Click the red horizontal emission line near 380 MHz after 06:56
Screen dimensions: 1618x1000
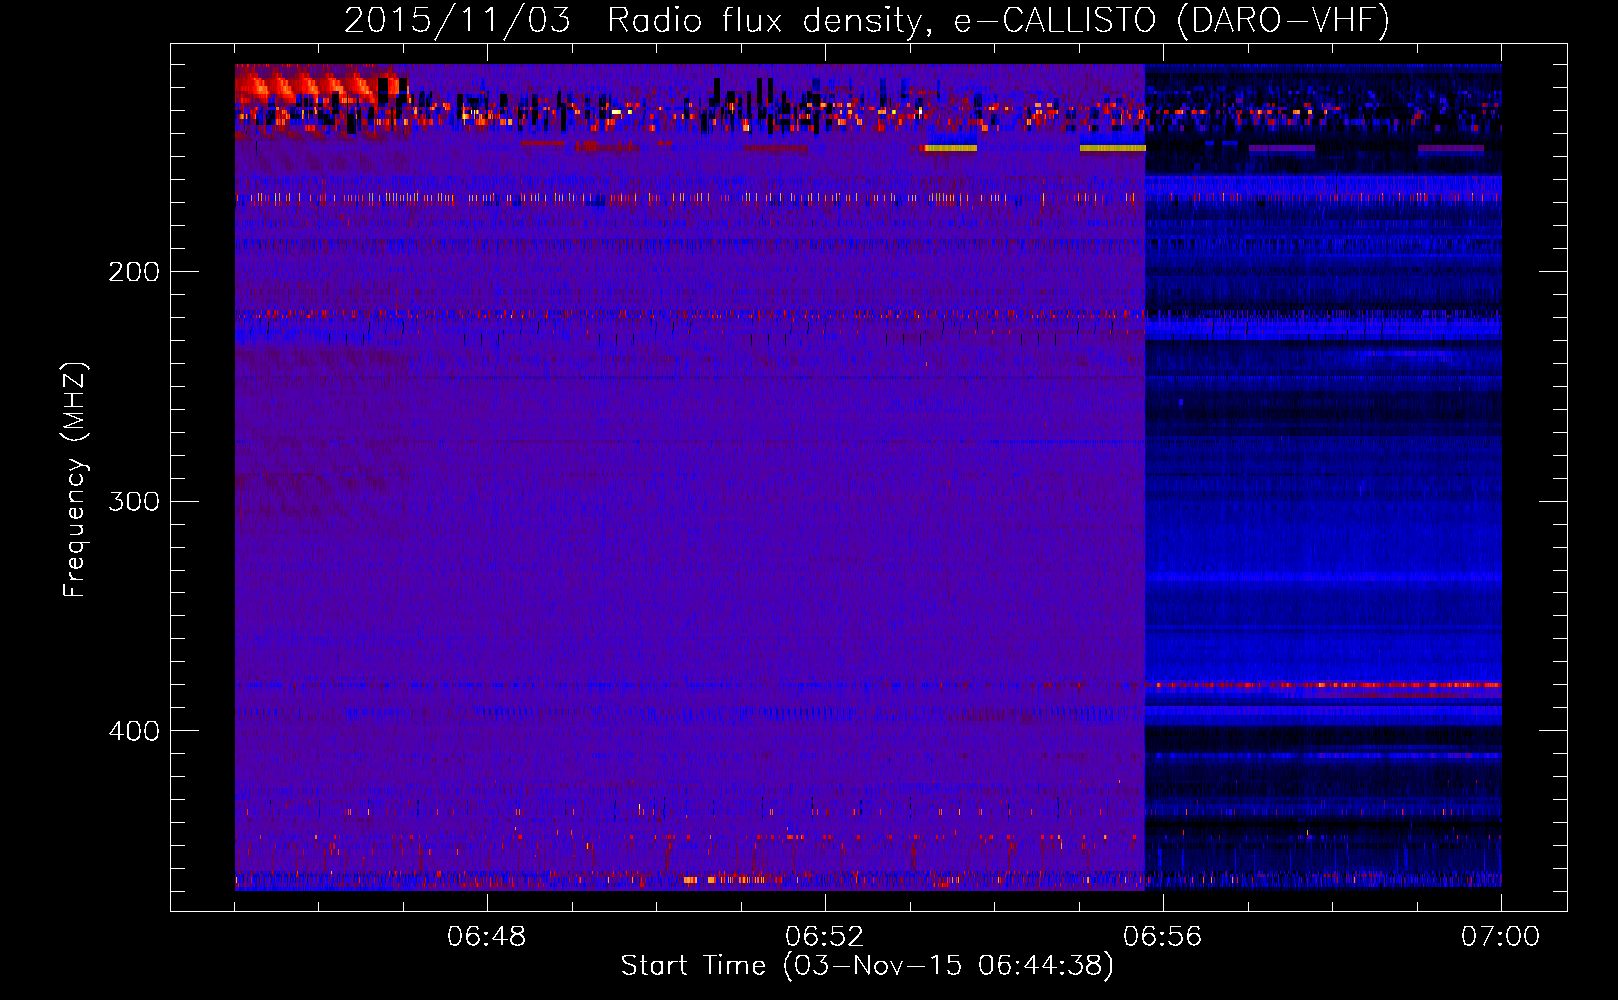pos(1323,685)
